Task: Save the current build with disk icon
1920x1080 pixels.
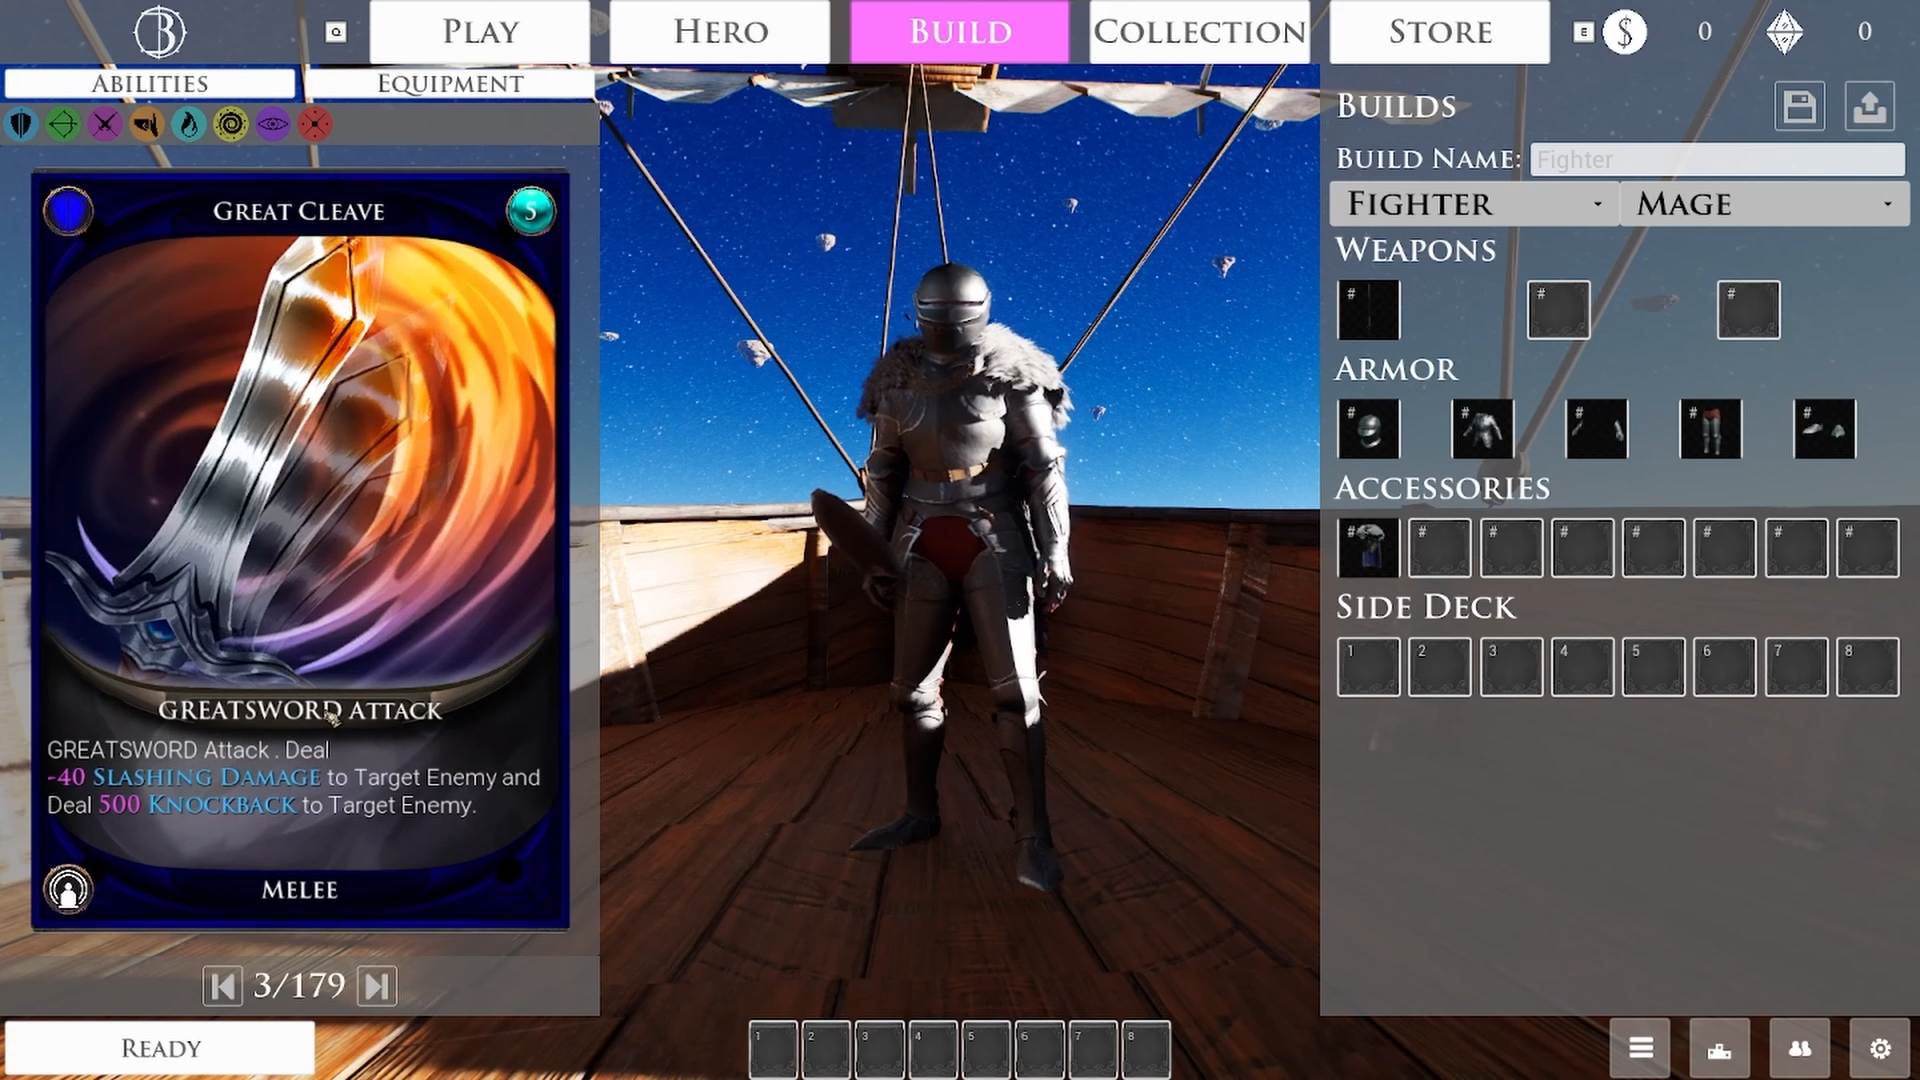Action: 1799,106
